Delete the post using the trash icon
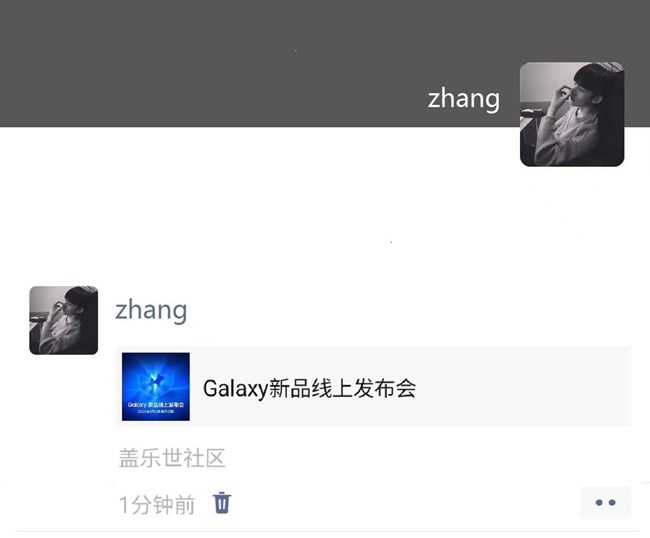650x538 pixels. click(x=222, y=503)
